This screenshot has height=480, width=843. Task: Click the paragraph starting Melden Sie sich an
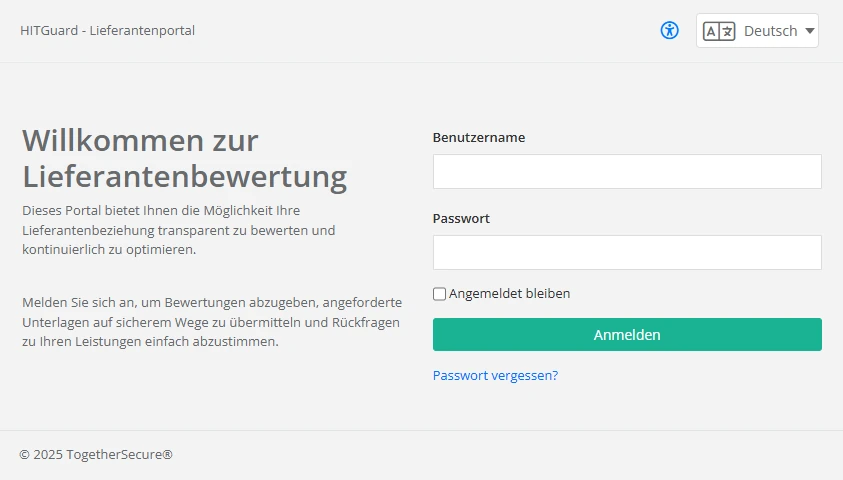[210, 321]
